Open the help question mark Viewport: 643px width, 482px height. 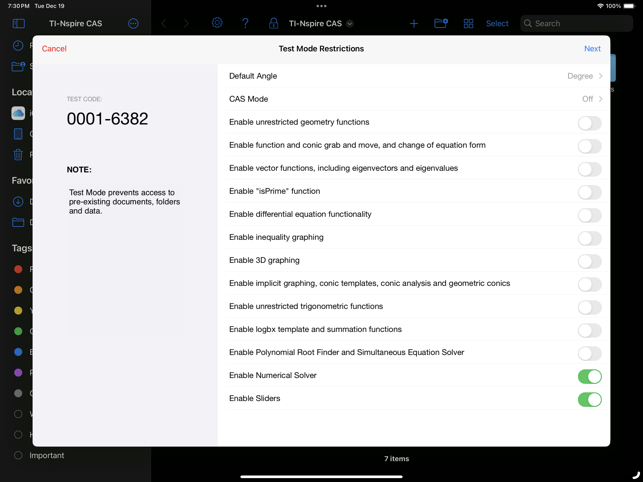click(245, 23)
